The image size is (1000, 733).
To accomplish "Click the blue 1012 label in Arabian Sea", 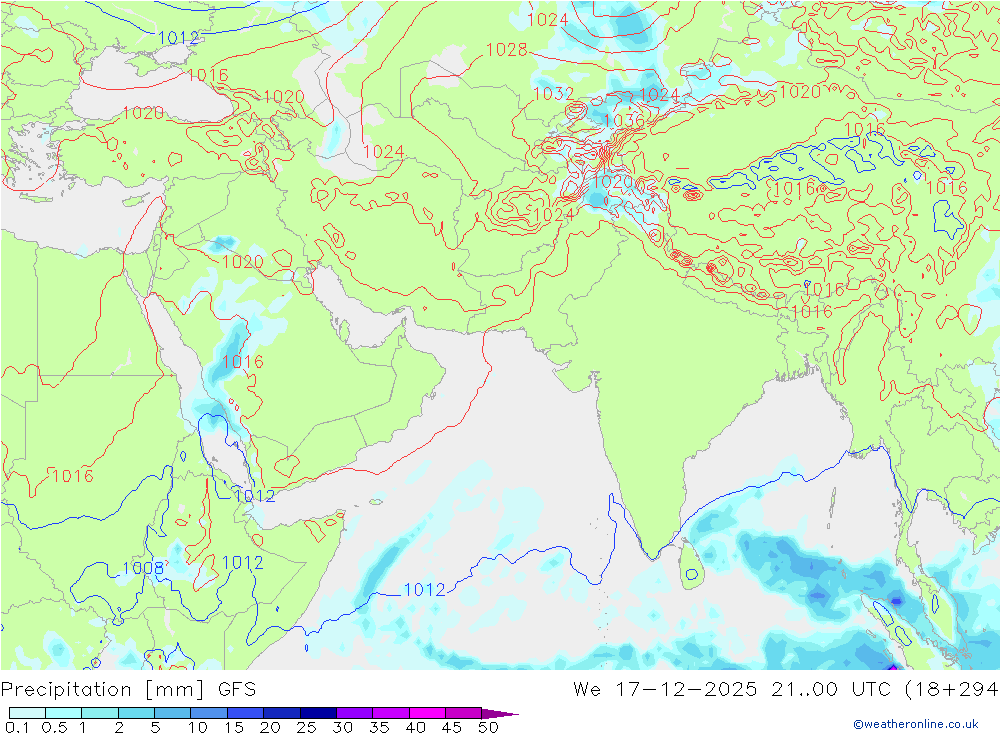I will (x=425, y=589).
